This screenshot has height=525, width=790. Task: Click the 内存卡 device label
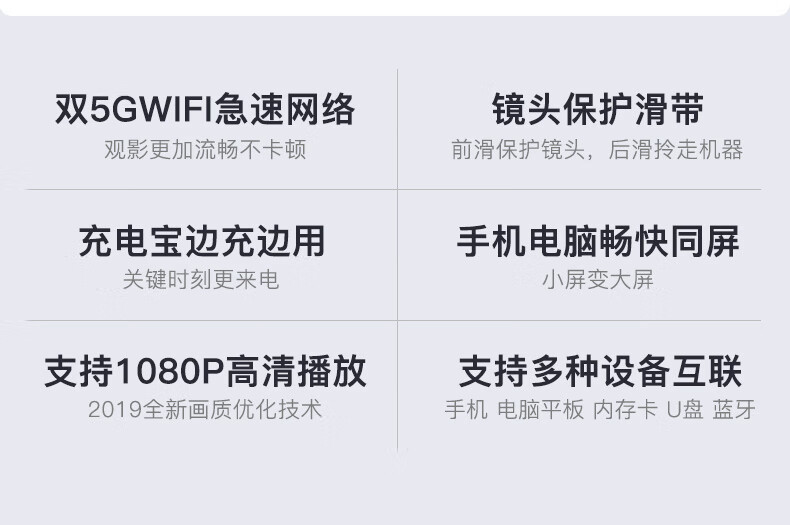point(625,410)
